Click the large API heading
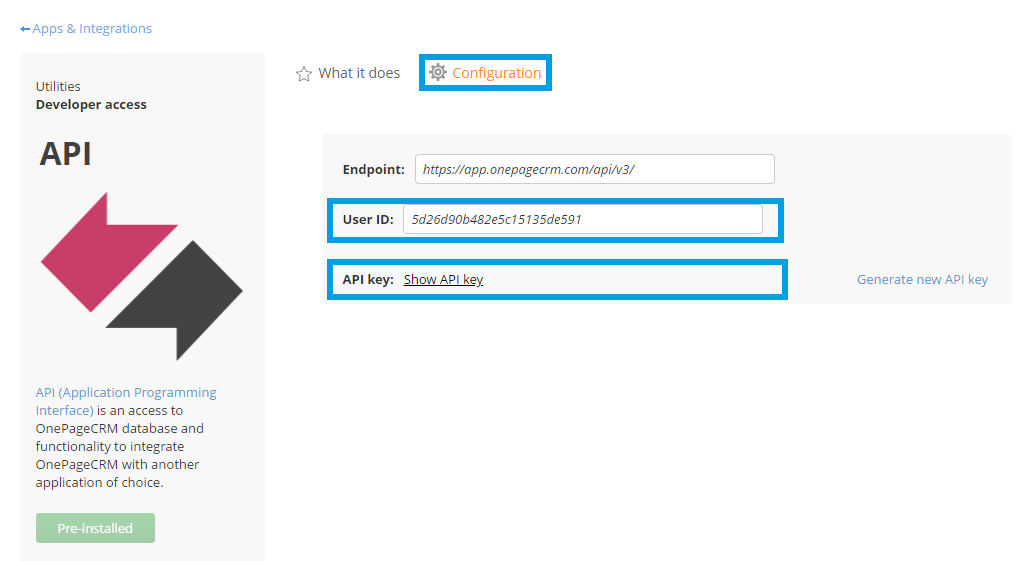Image resolution: width=1024 pixels, height=561 pixels. pos(66,154)
